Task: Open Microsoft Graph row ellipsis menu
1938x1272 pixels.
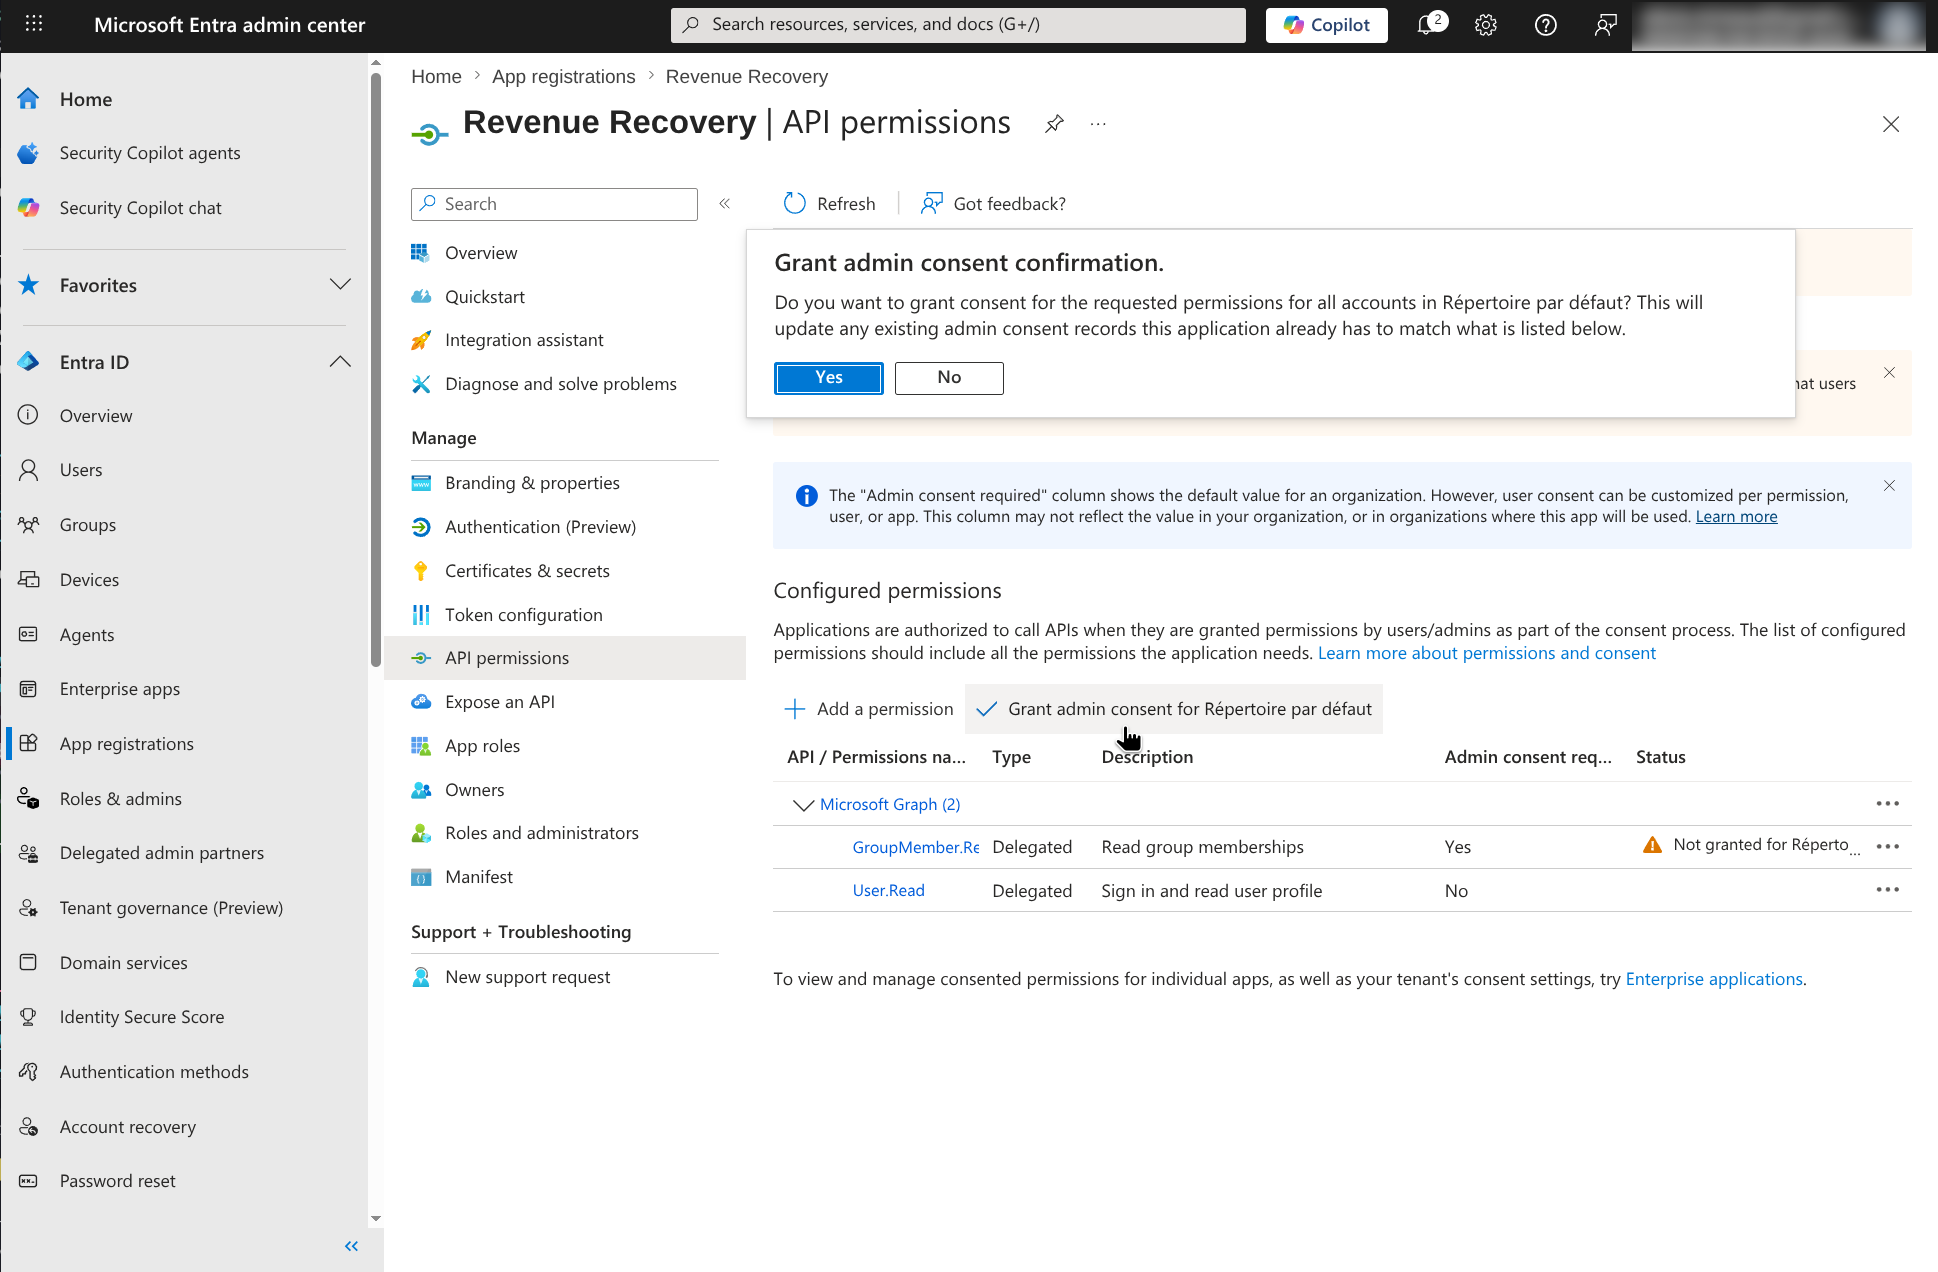Action: [1887, 804]
